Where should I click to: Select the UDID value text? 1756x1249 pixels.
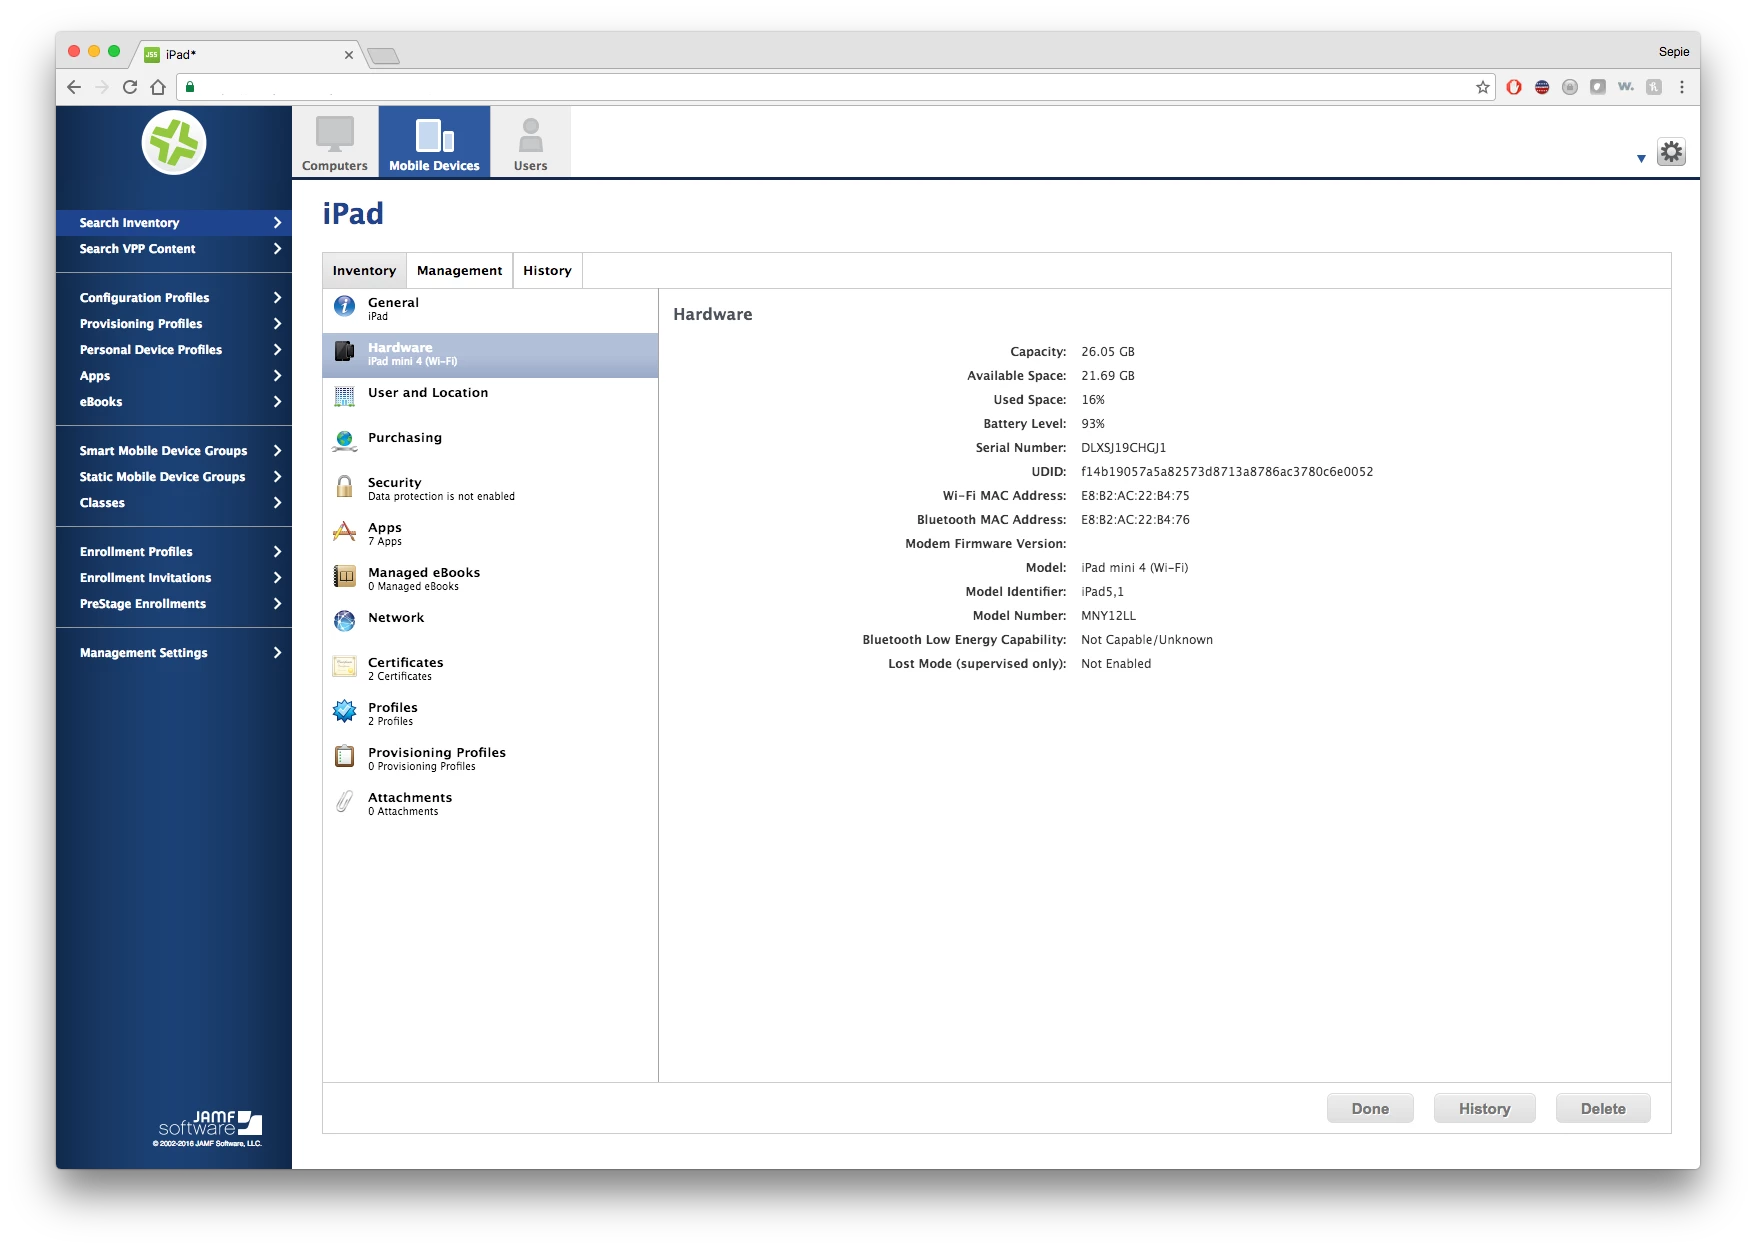click(1227, 472)
